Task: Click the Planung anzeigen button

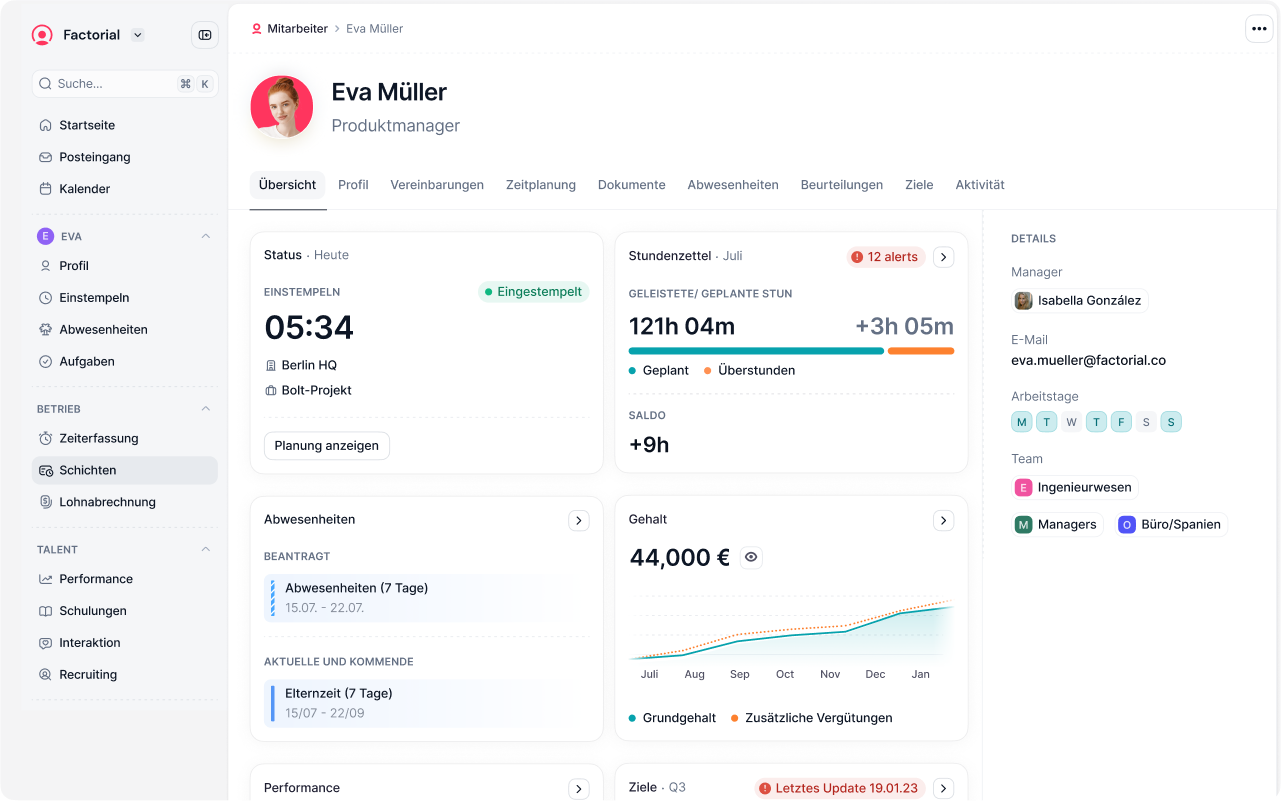Action: [326, 446]
